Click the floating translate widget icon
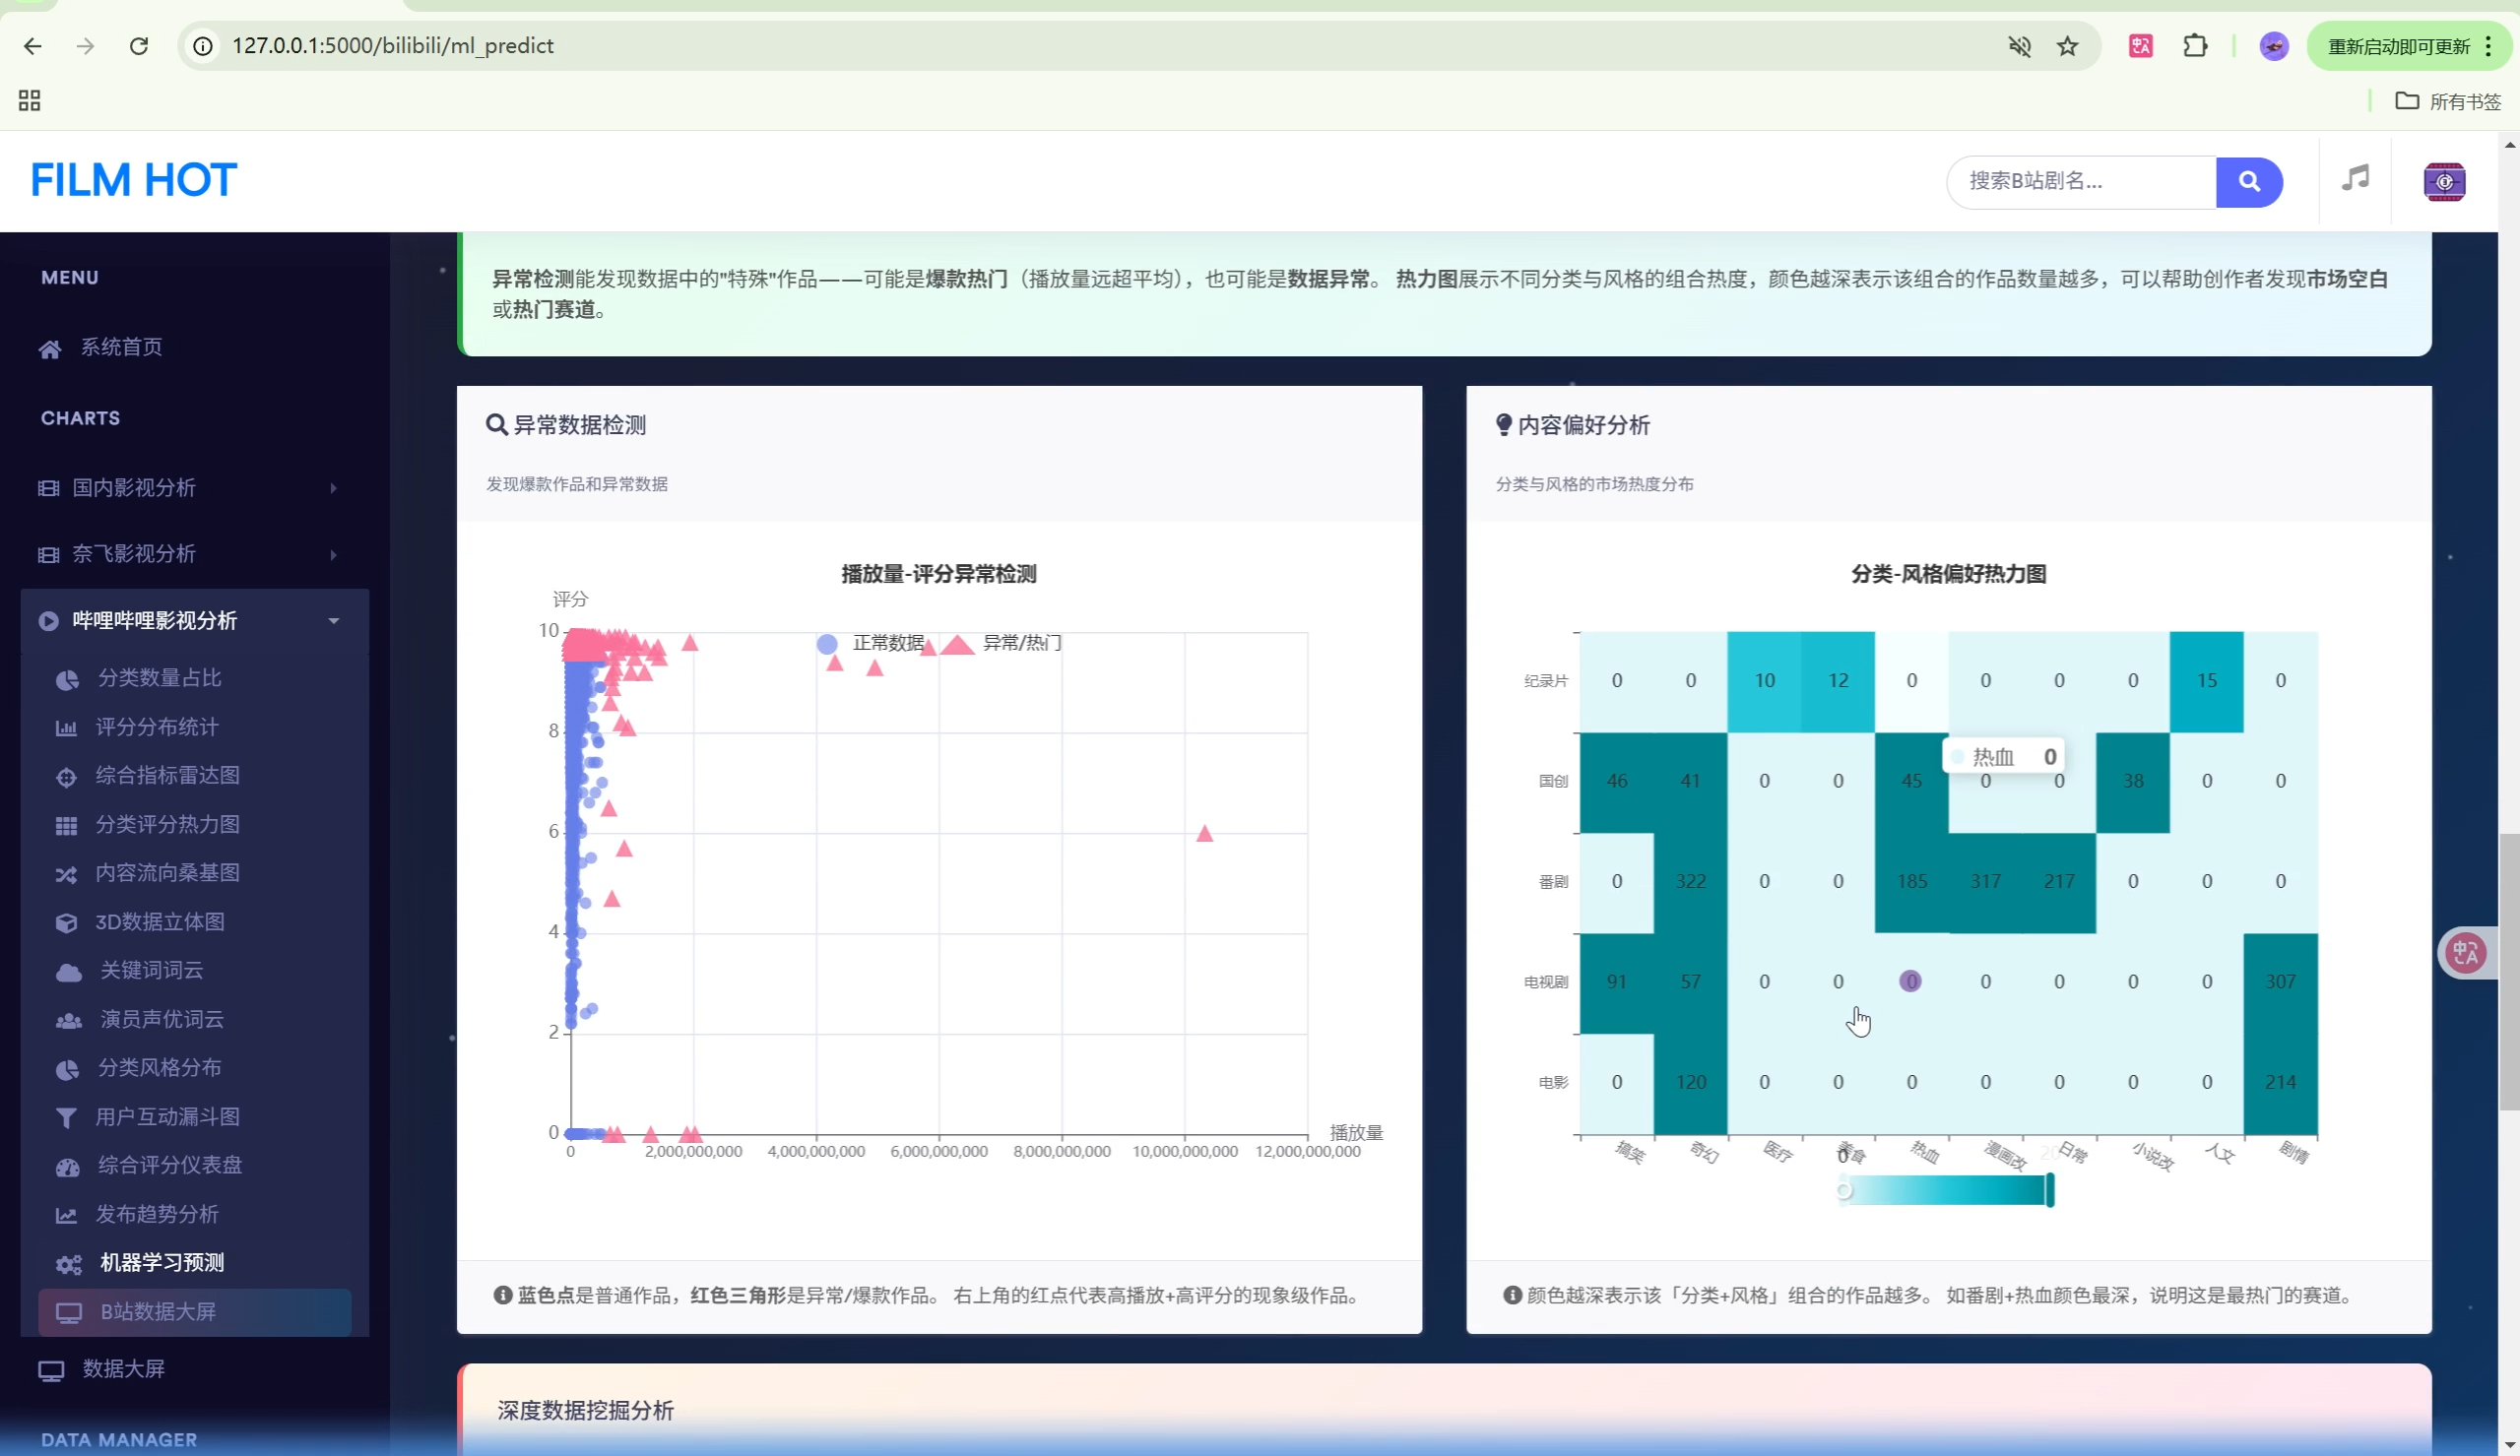The height and width of the screenshot is (1456, 2520). pos(2466,952)
